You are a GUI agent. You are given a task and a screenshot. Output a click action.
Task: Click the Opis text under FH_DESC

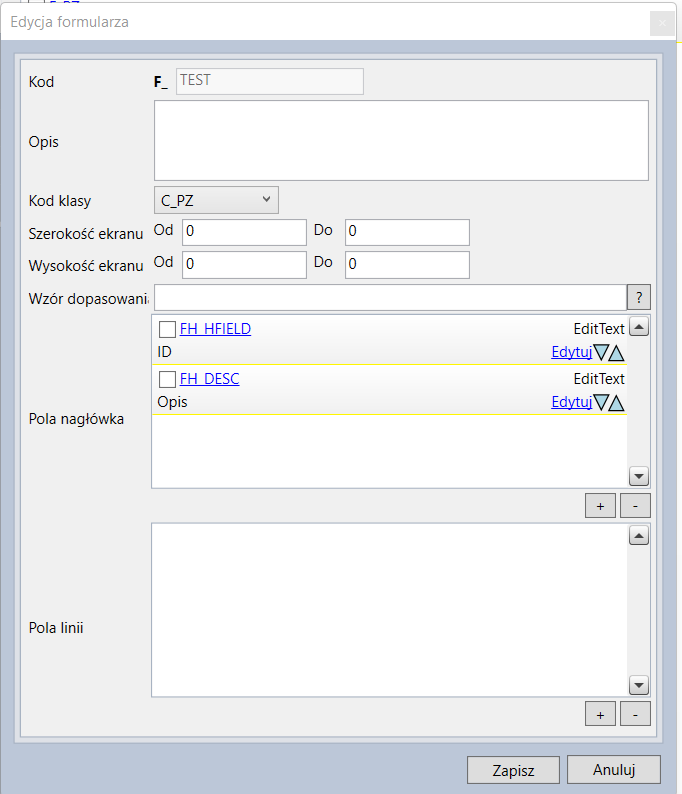[x=173, y=402]
